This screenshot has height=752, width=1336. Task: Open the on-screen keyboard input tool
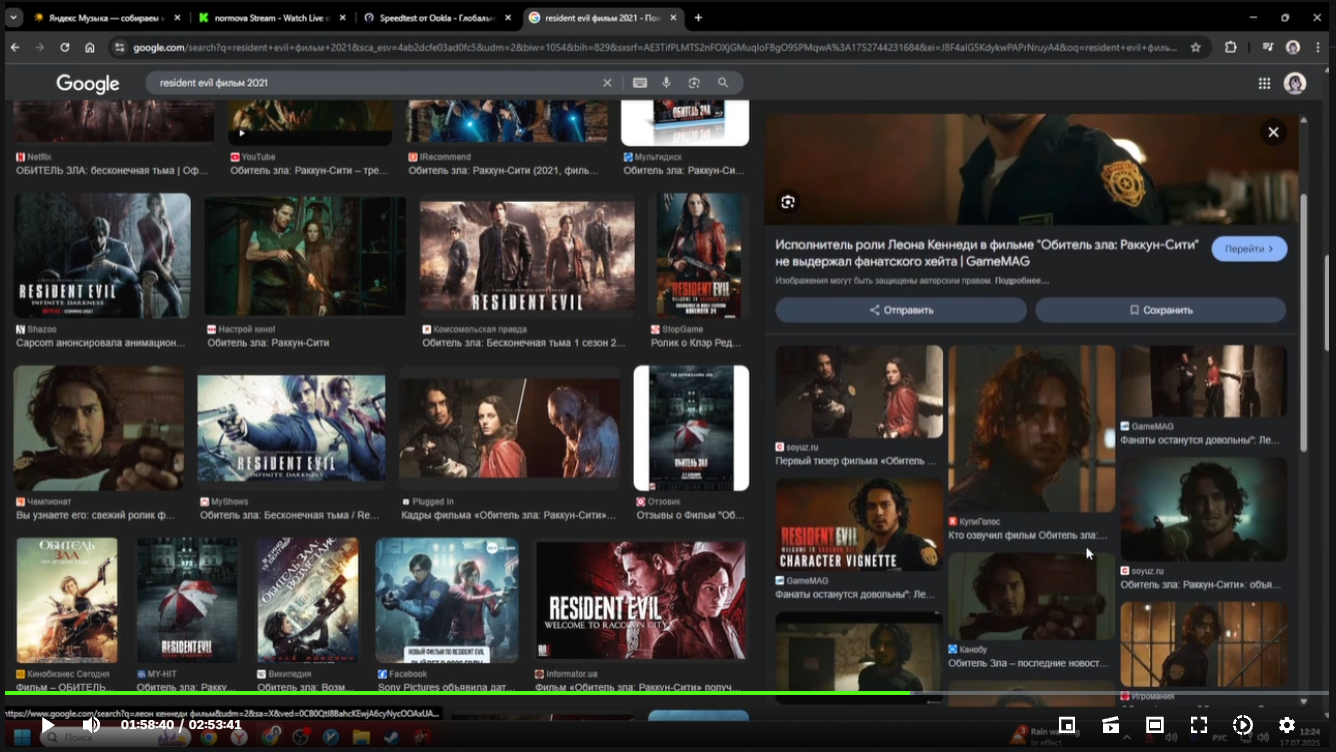coord(640,83)
